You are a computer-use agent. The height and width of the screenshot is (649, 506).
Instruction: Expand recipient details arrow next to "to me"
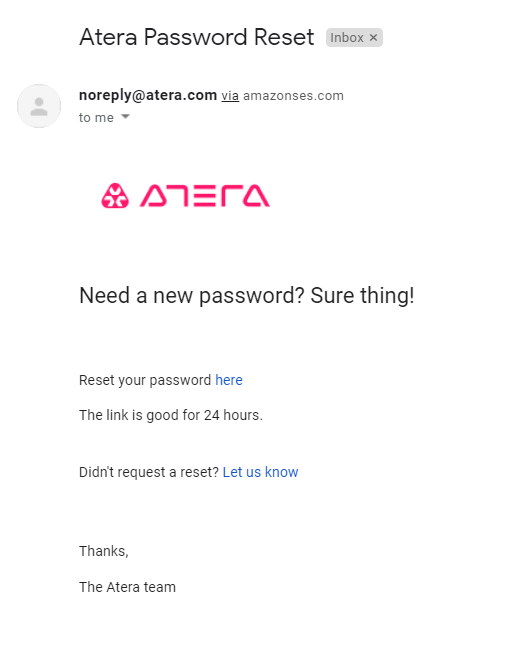[125, 117]
